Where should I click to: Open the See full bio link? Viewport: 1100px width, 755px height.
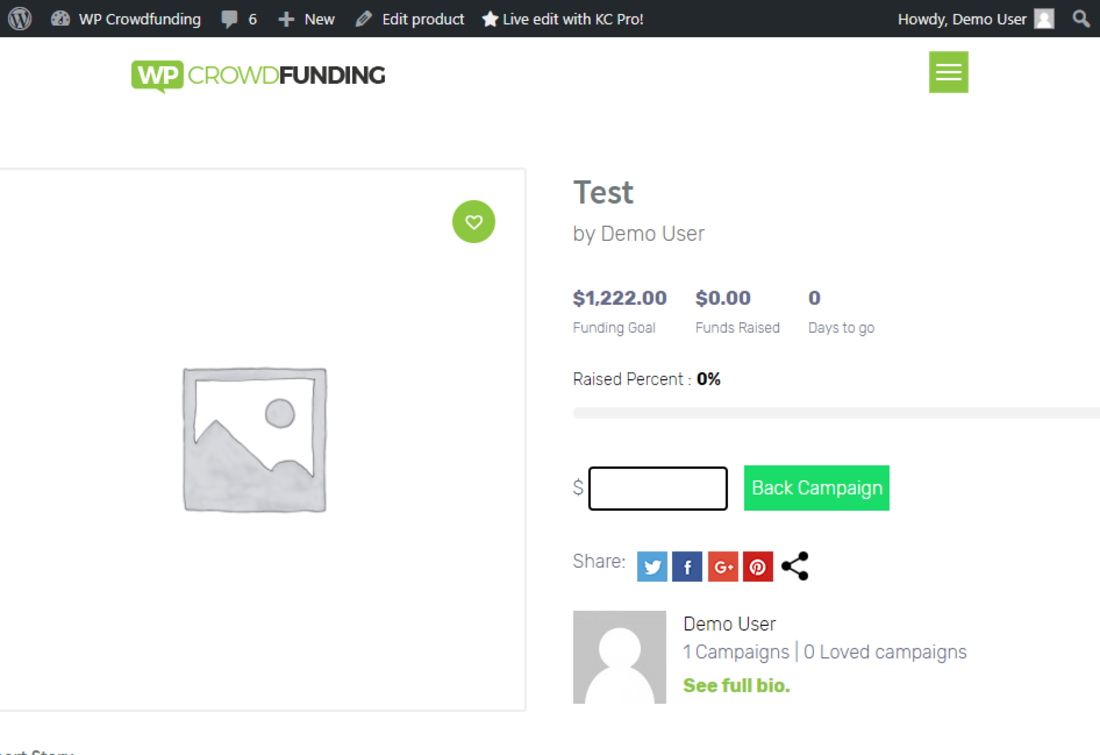736,686
